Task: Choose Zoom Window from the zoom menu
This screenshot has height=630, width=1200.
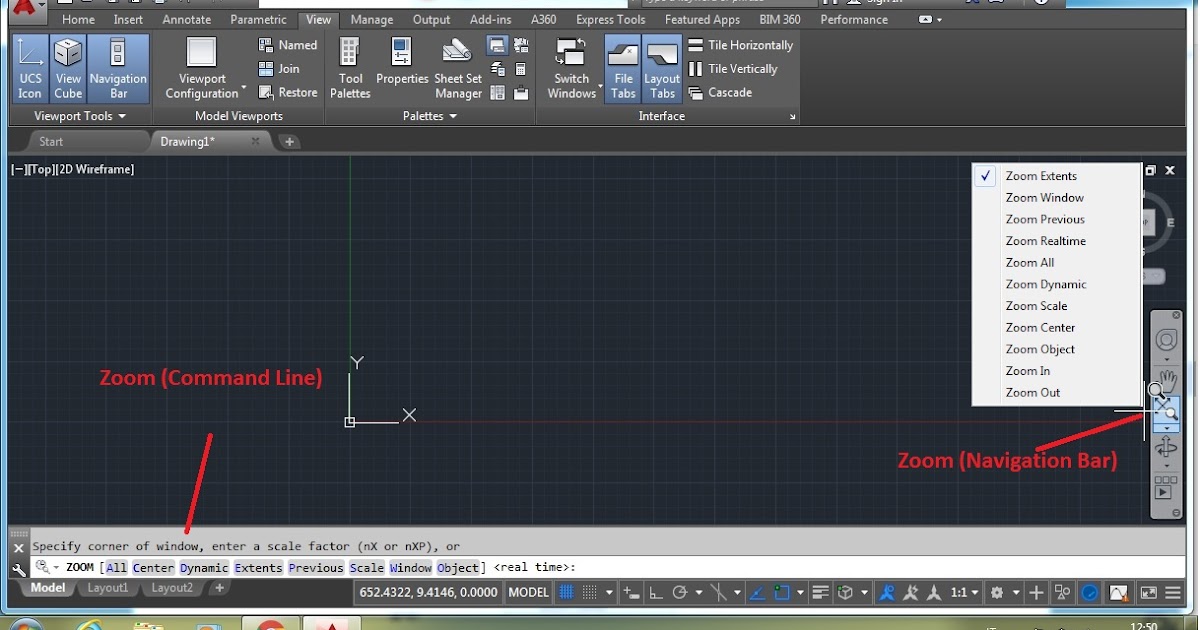Action: click(1044, 197)
